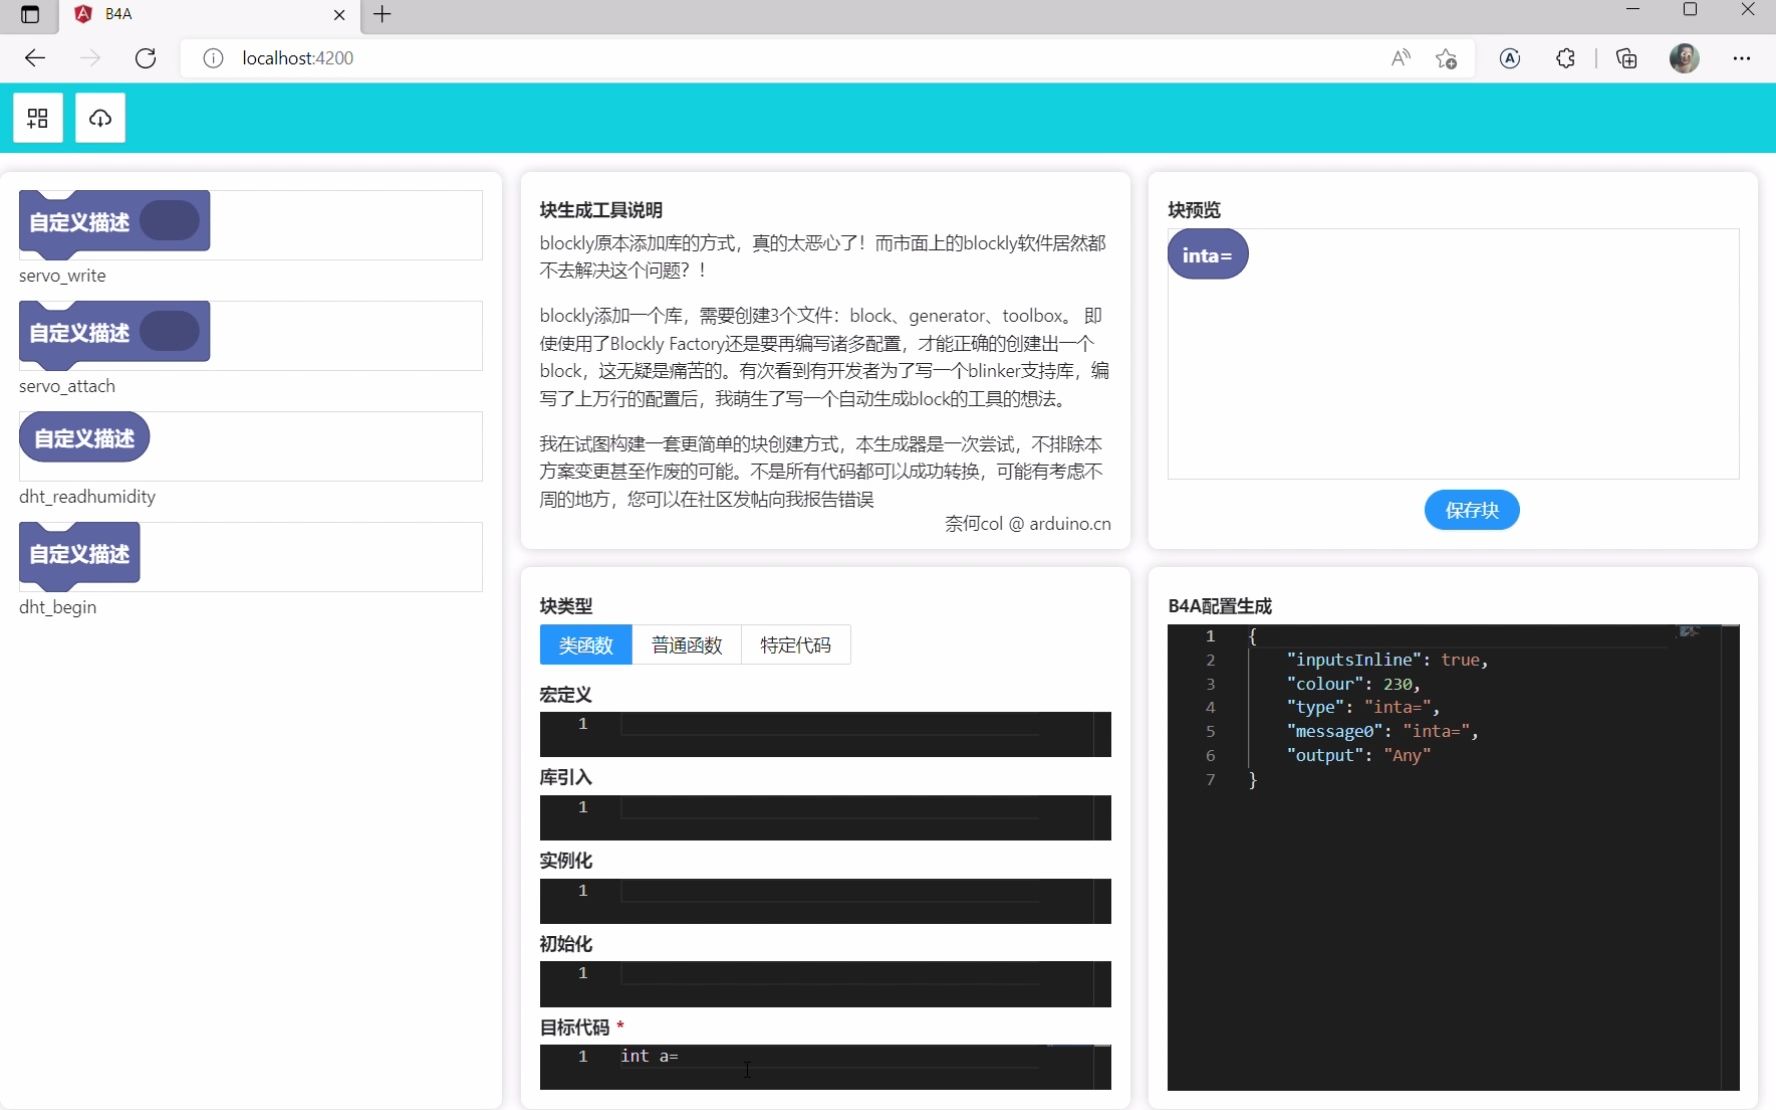The height and width of the screenshot is (1110, 1776).
Task: Activate the Read aloud icon
Action: click(x=1400, y=58)
